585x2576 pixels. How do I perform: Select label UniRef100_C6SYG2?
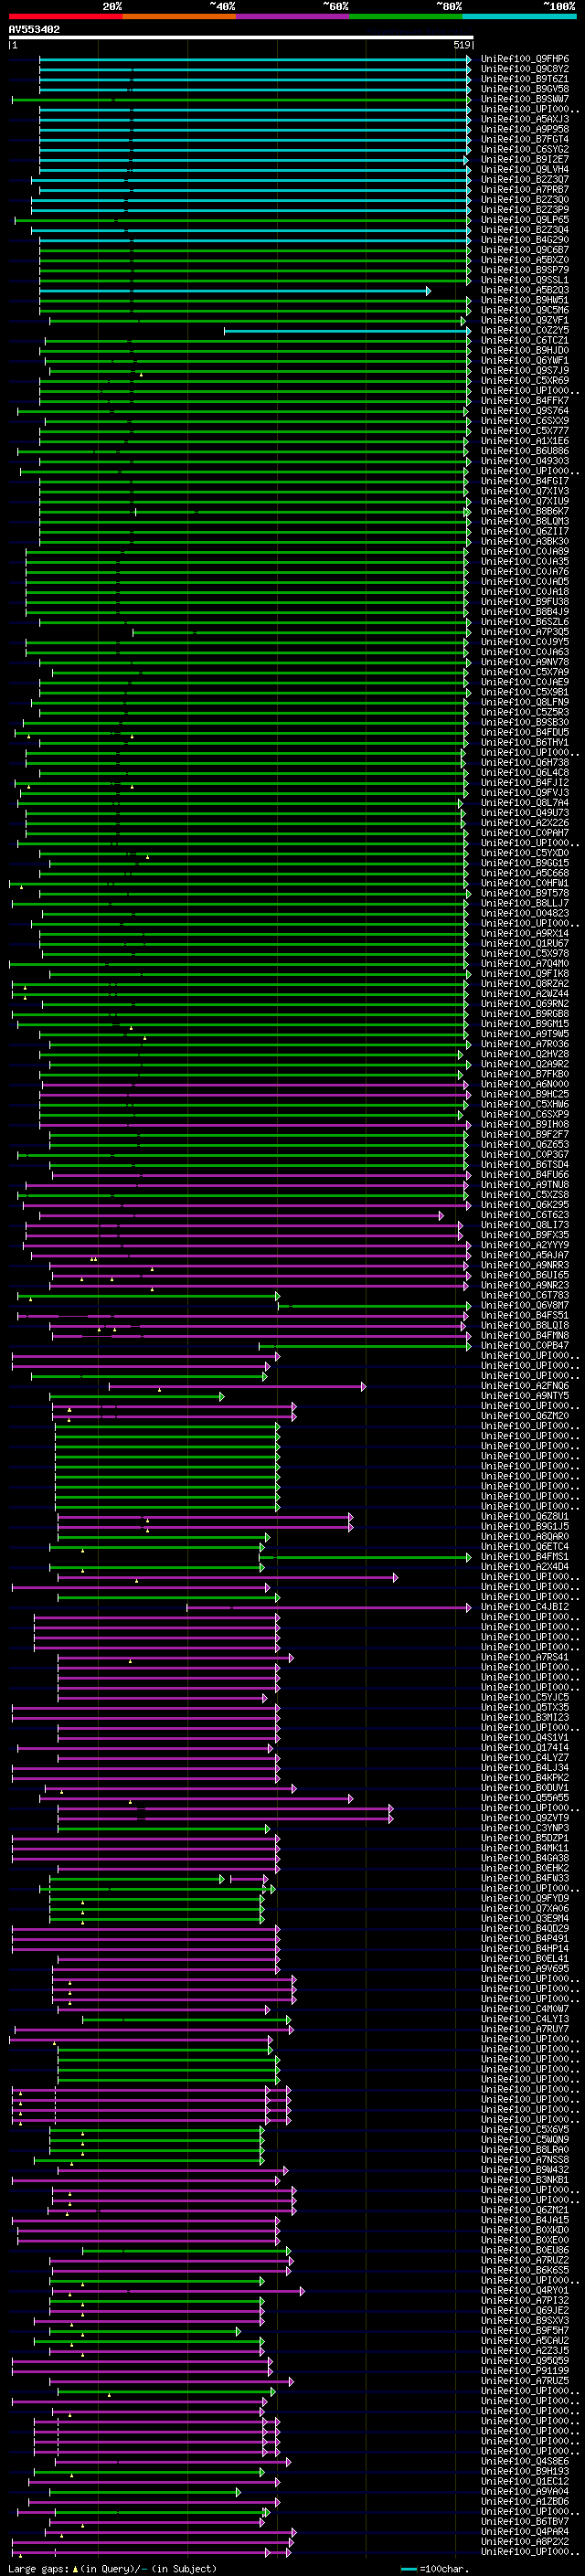pos(524,149)
